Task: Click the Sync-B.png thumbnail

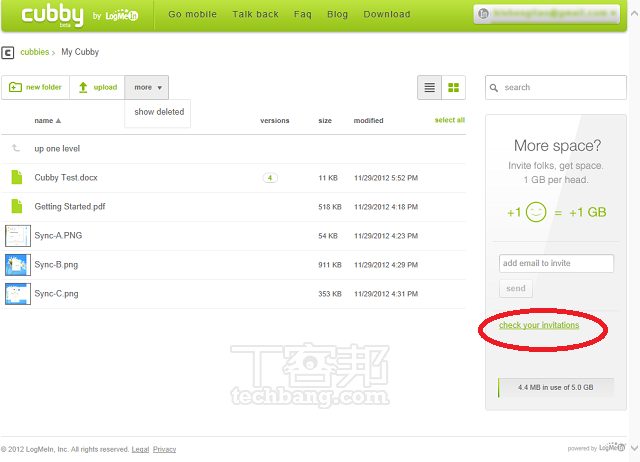Action: tap(18, 265)
